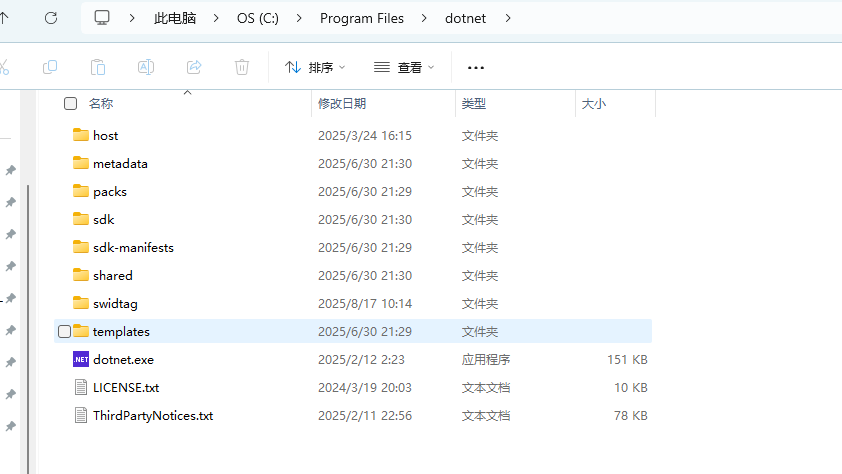Click the paste clipboard icon

(x=98, y=67)
